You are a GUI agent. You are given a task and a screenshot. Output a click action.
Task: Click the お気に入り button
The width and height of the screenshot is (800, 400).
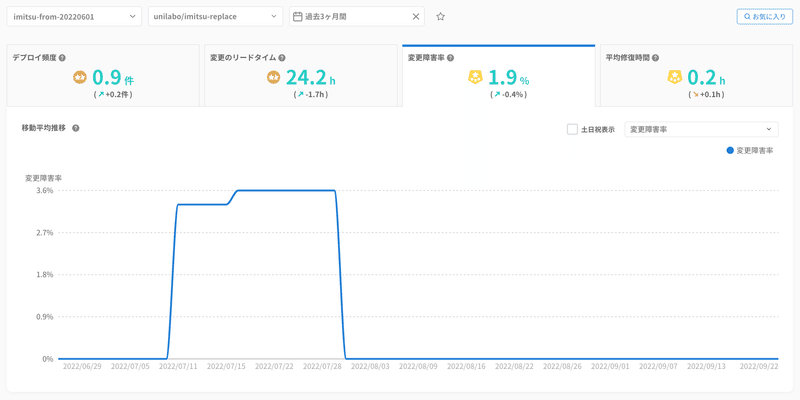pyautogui.click(x=765, y=16)
